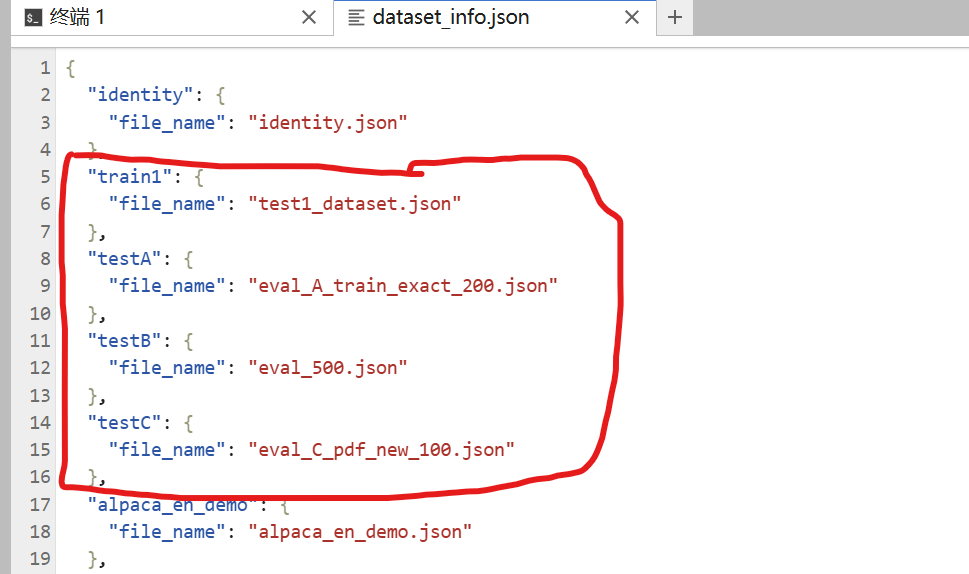The height and width of the screenshot is (574, 969).
Task: Click line number 1 in the gutter
Action: click(45, 67)
